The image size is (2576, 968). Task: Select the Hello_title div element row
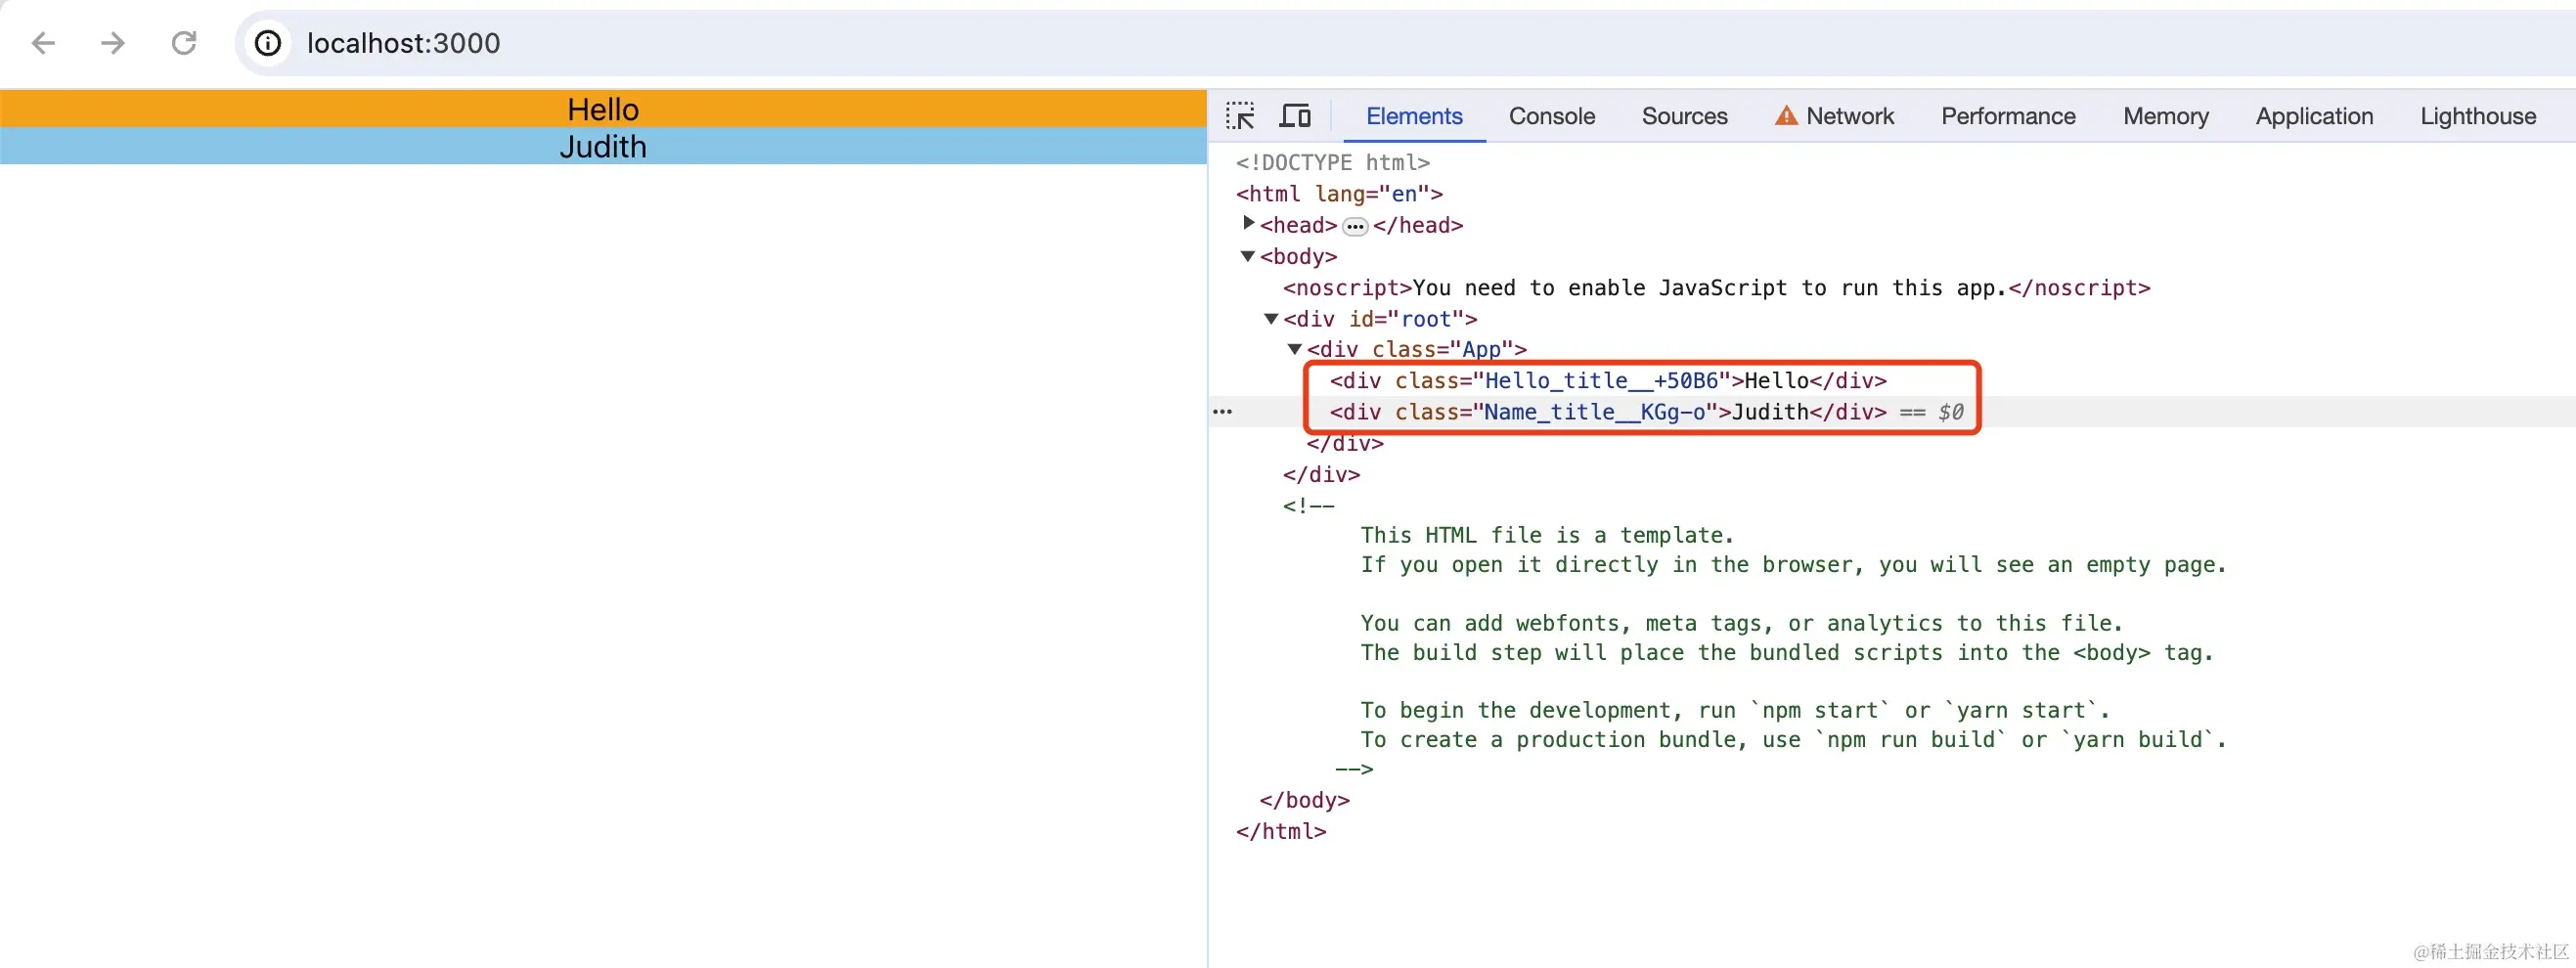coord(1608,381)
